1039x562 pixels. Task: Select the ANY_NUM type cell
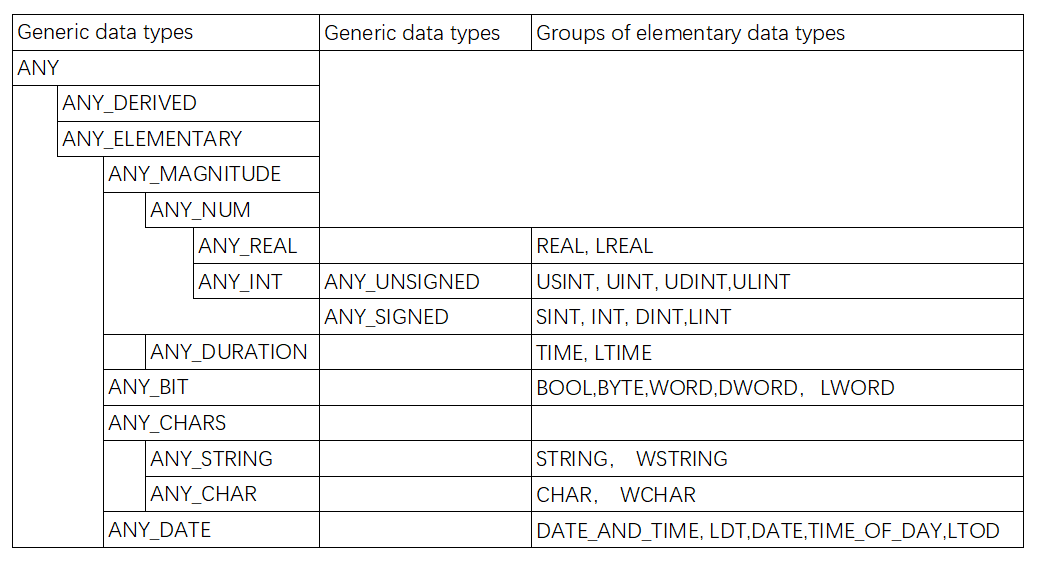[x=200, y=210]
